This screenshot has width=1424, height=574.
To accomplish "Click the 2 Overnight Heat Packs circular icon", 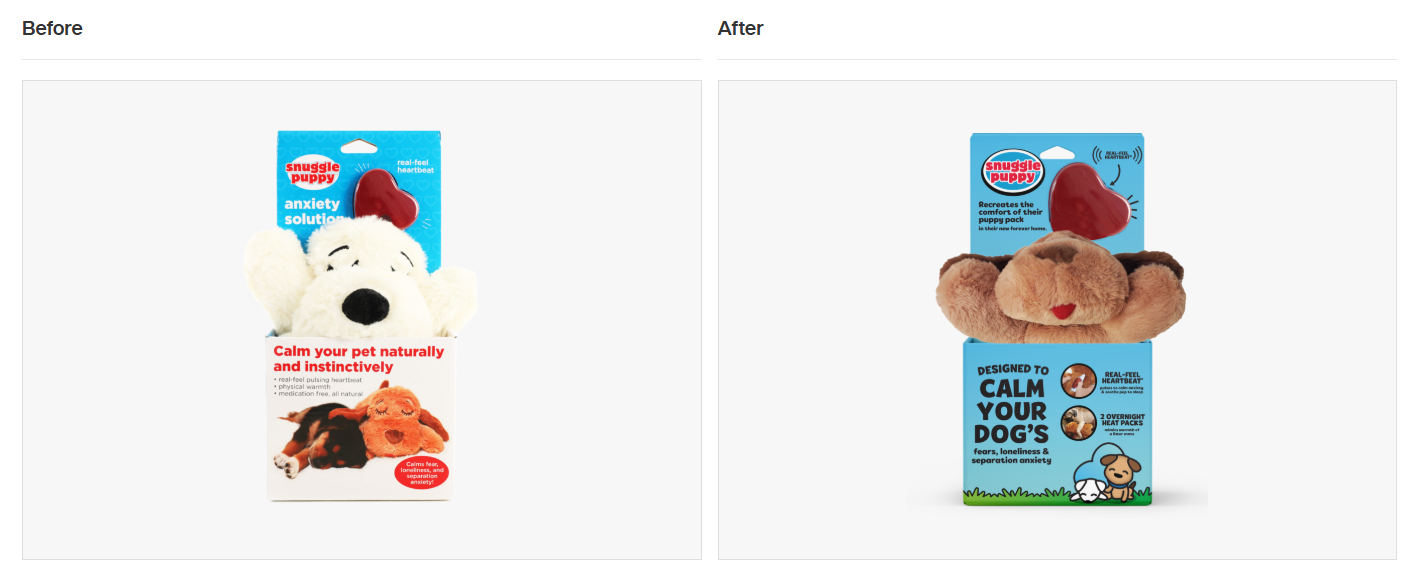I will point(1078,423).
